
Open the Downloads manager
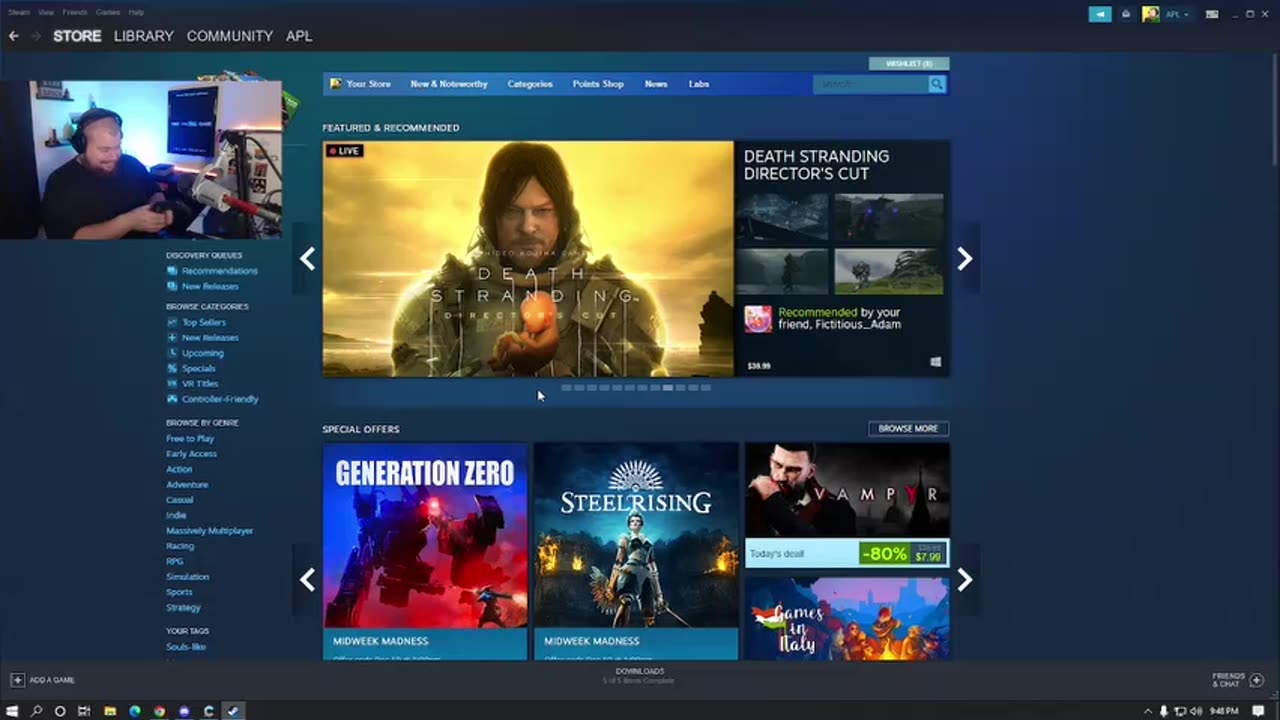tap(640, 676)
